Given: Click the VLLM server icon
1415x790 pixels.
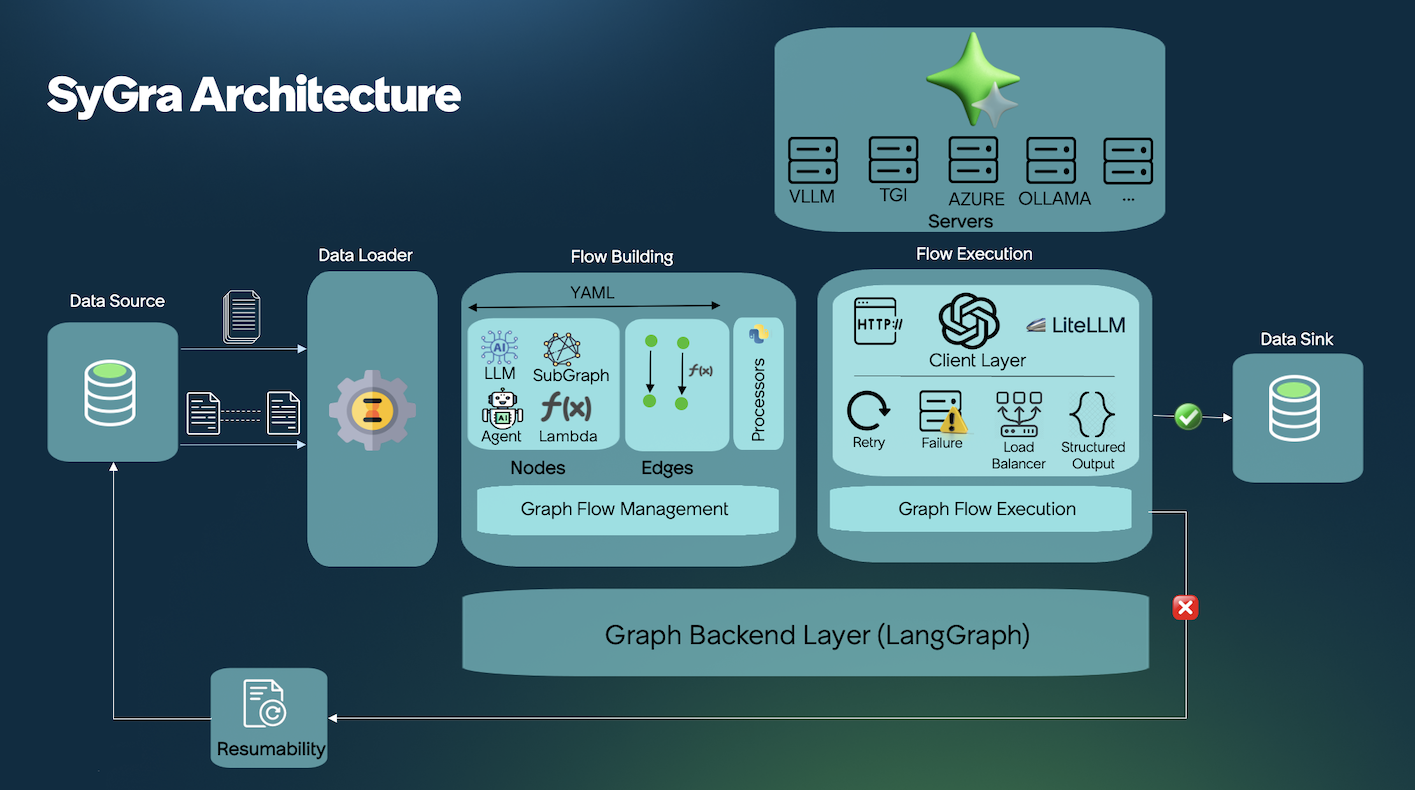Looking at the screenshot, I should pos(812,160).
